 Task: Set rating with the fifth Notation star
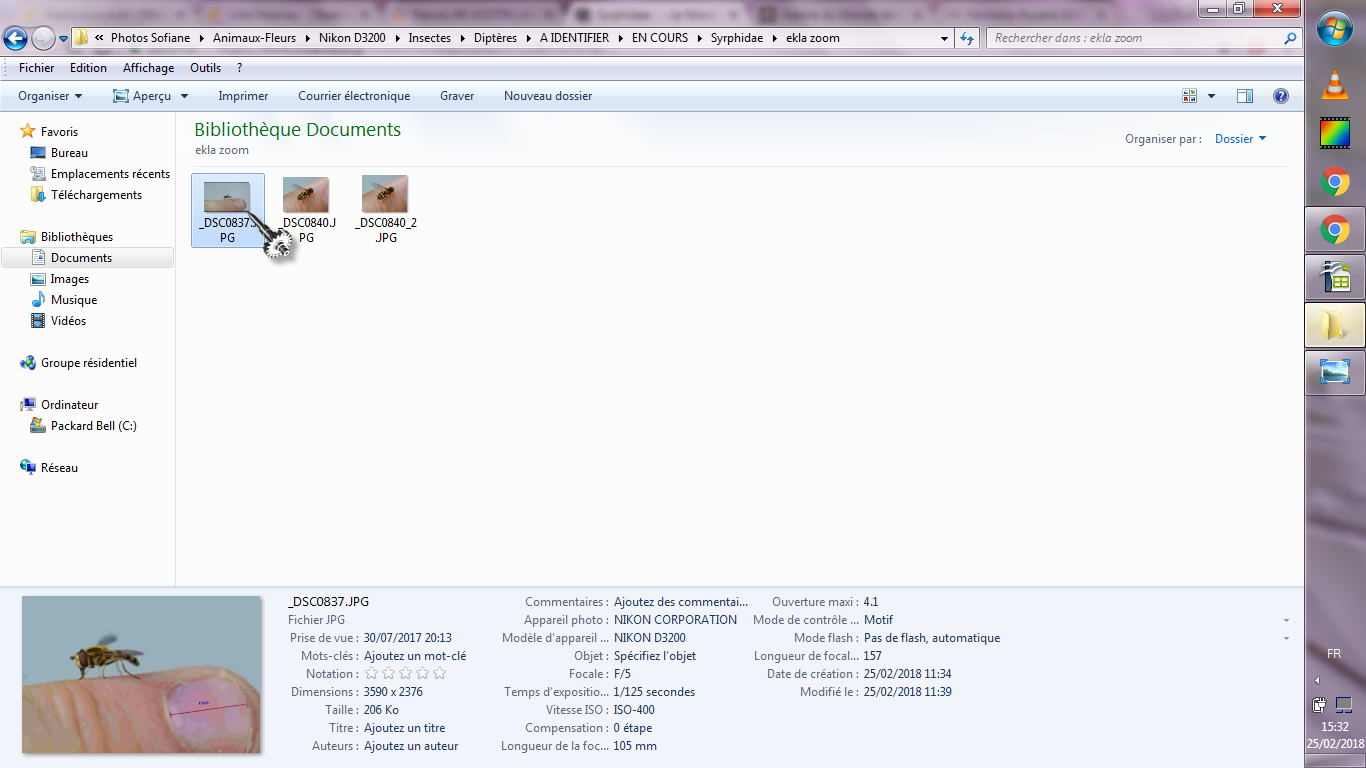[x=439, y=674]
